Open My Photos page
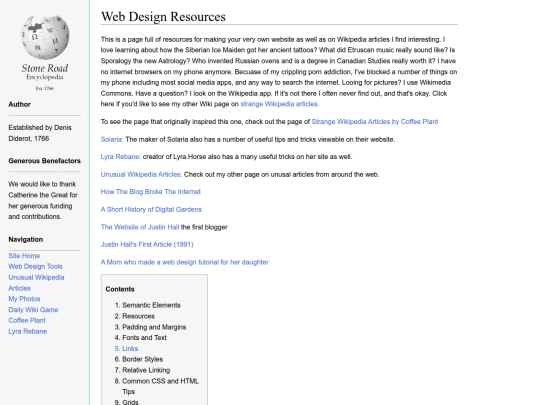This screenshot has width=540, height=405. pos(24,299)
